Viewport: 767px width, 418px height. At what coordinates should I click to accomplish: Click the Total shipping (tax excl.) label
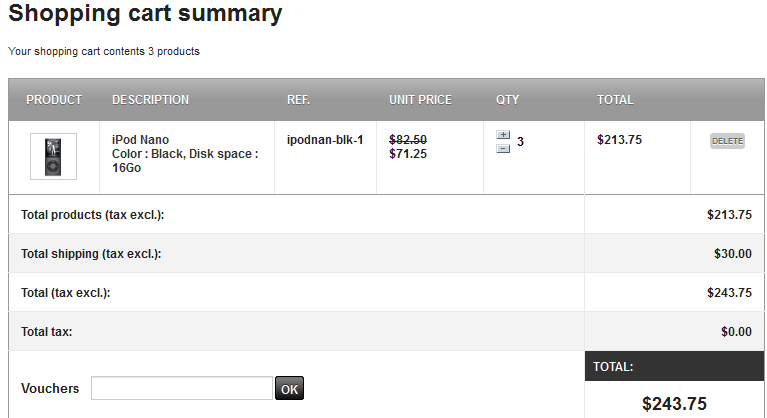point(91,254)
